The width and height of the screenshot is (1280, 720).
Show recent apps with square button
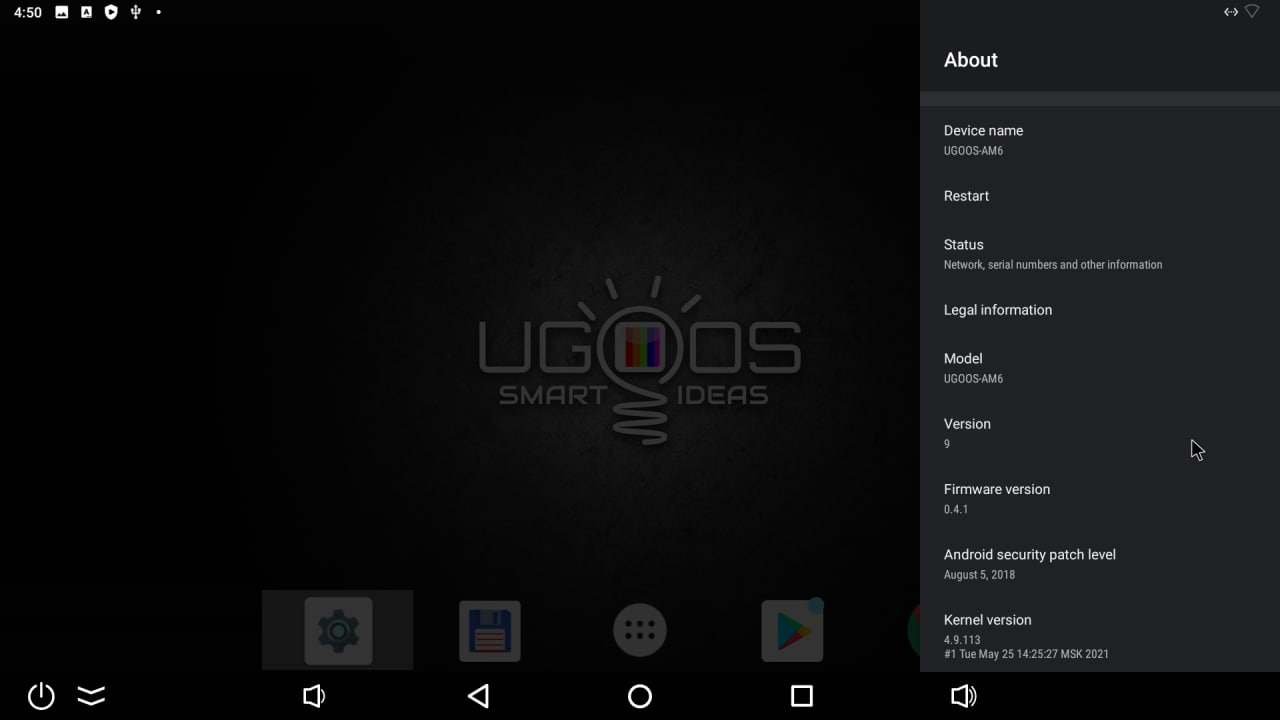pyautogui.click(x=802, y=696)
